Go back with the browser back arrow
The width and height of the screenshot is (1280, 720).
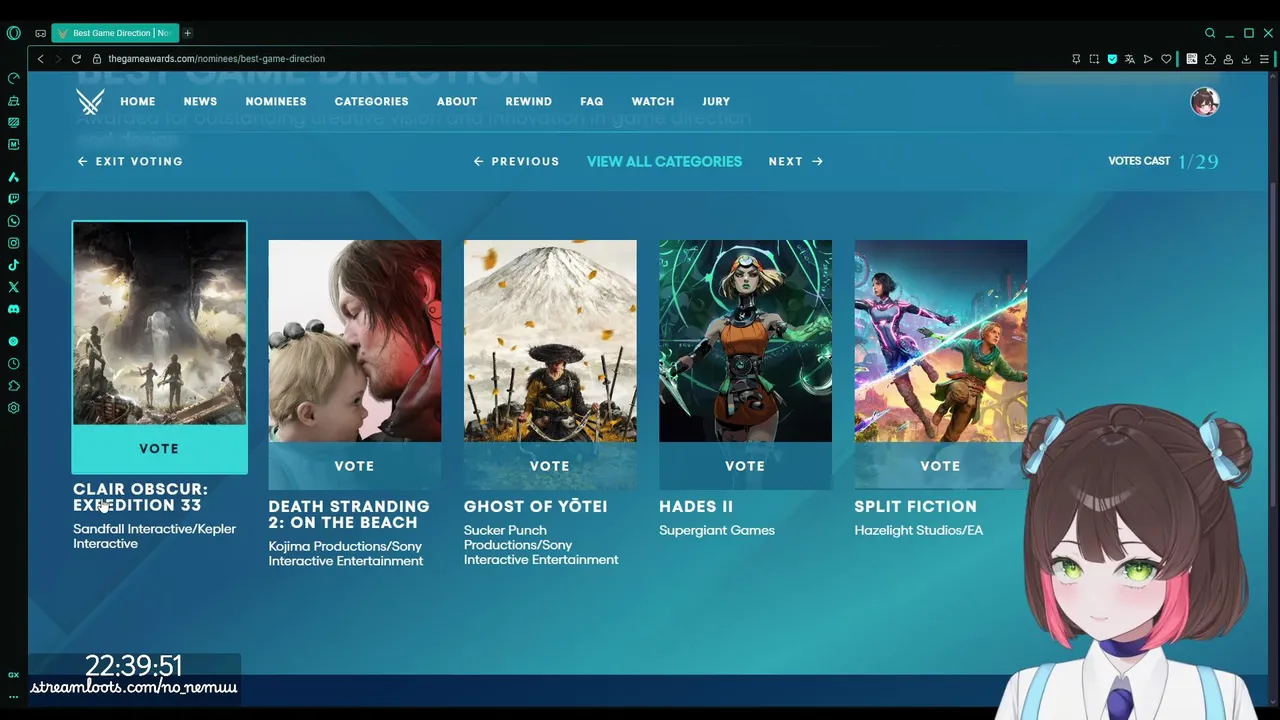coord(41,59)
